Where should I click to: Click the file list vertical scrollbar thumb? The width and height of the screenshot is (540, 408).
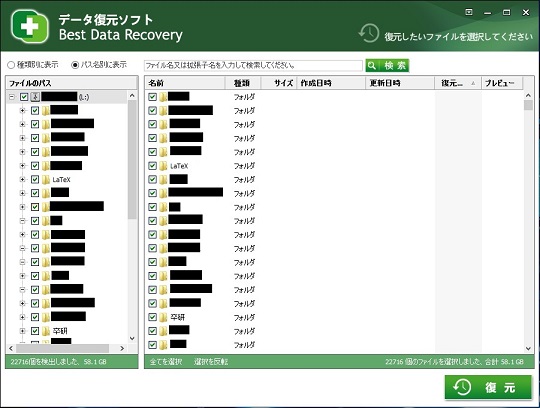[x=528, y=105]
